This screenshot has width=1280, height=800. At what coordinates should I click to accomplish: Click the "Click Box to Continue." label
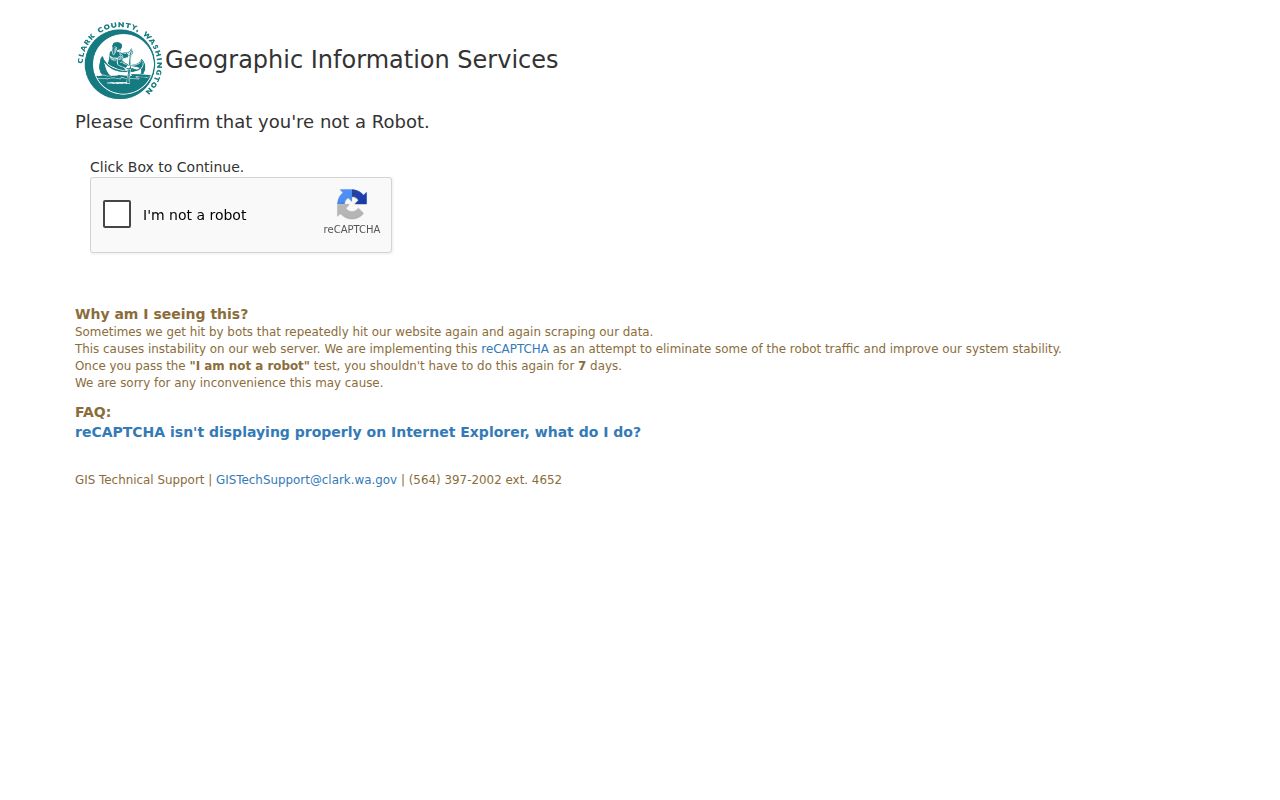coord(167,167)
